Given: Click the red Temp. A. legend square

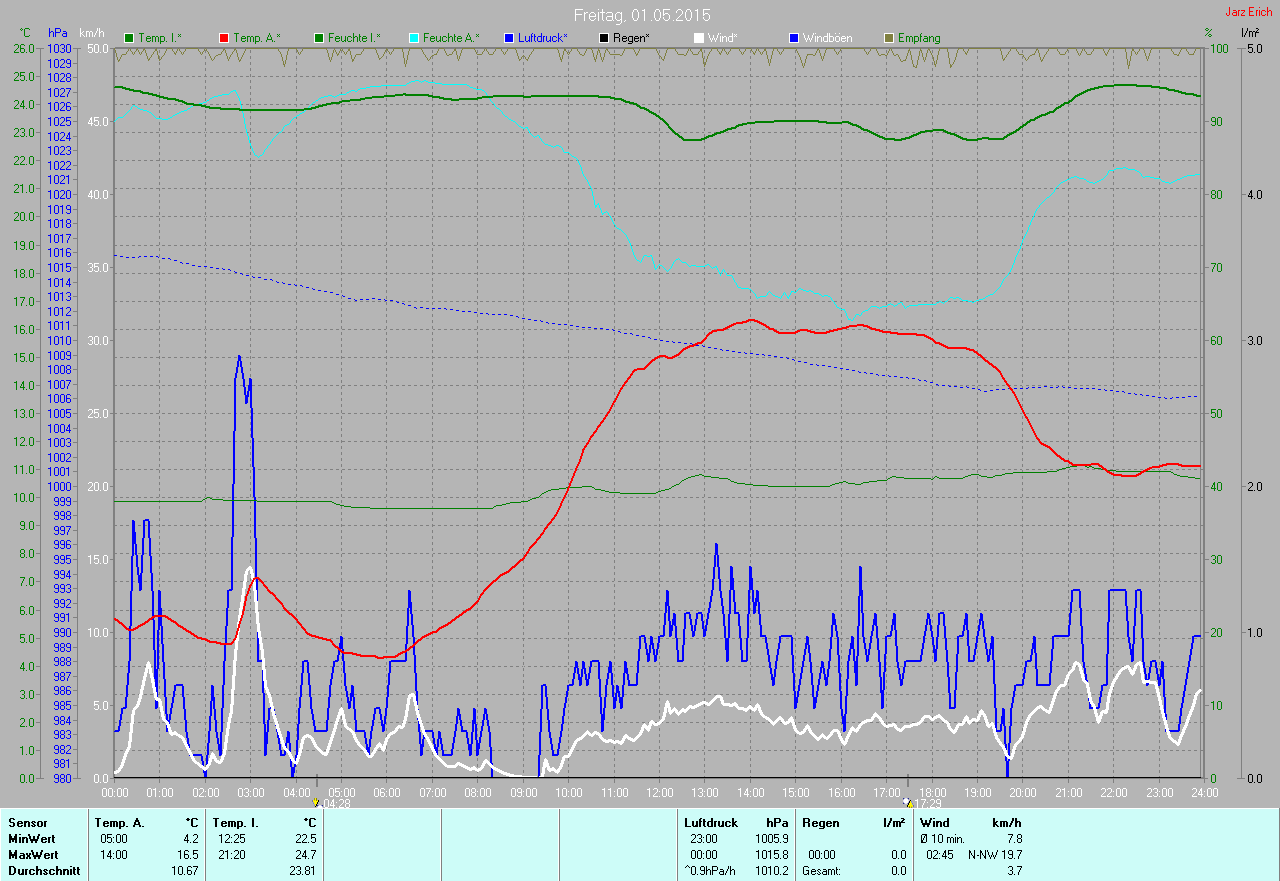Looking at the screenshot, I should point(224,38).
